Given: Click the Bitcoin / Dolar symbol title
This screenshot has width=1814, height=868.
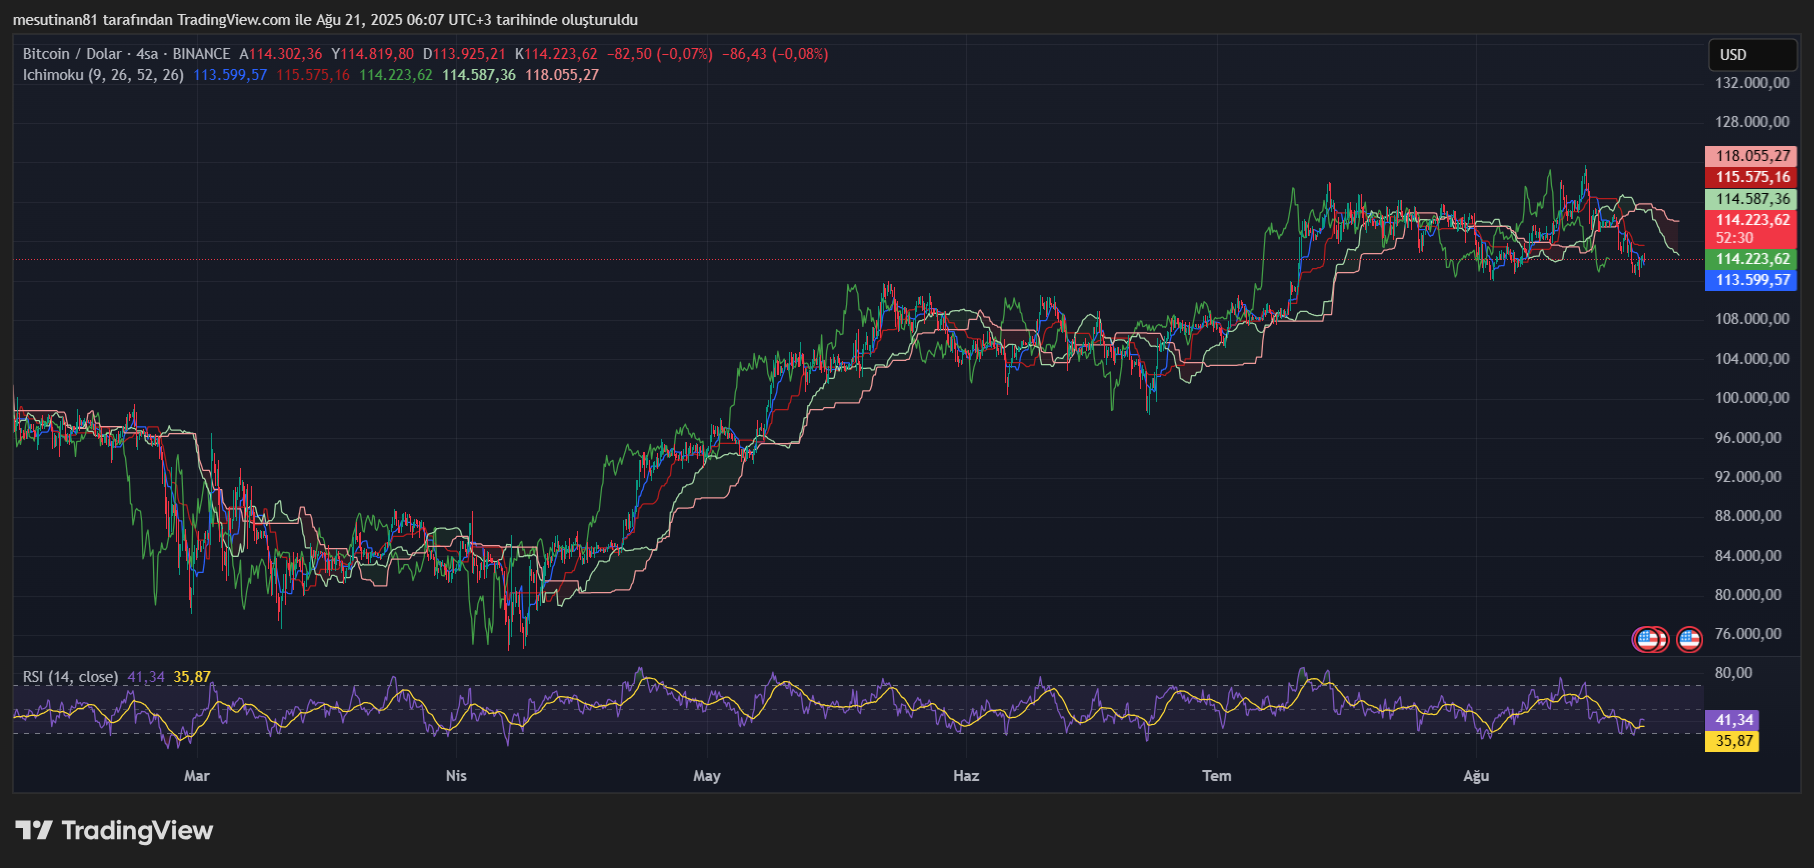Looking at the screenshot, I should click(x=72, y=54).
